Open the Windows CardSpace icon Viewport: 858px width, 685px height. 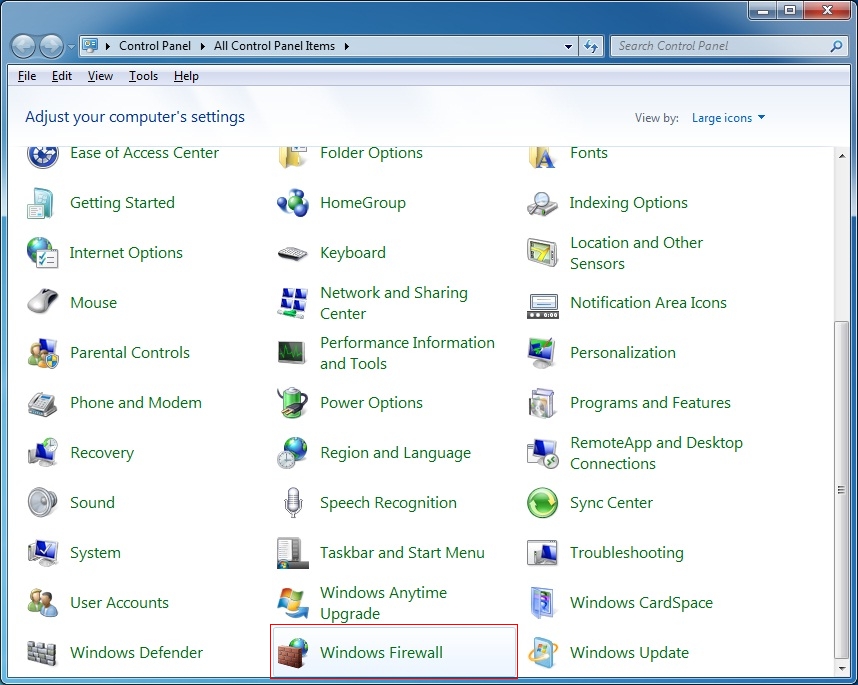coord(542,603)
